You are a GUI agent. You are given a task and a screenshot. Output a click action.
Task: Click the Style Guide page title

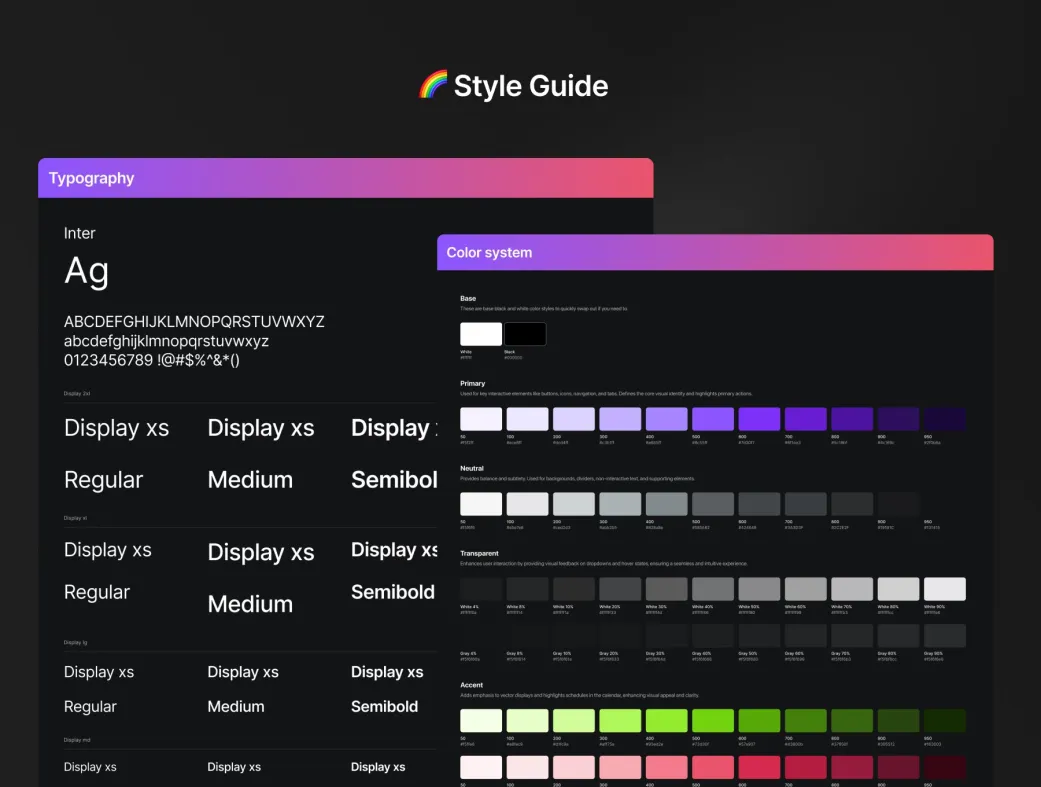click(530, 86)
